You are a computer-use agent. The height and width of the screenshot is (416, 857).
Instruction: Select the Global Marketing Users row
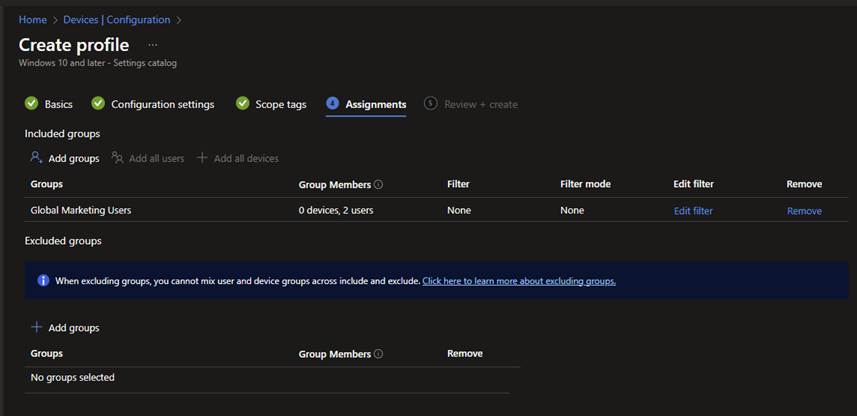point(81,211)
